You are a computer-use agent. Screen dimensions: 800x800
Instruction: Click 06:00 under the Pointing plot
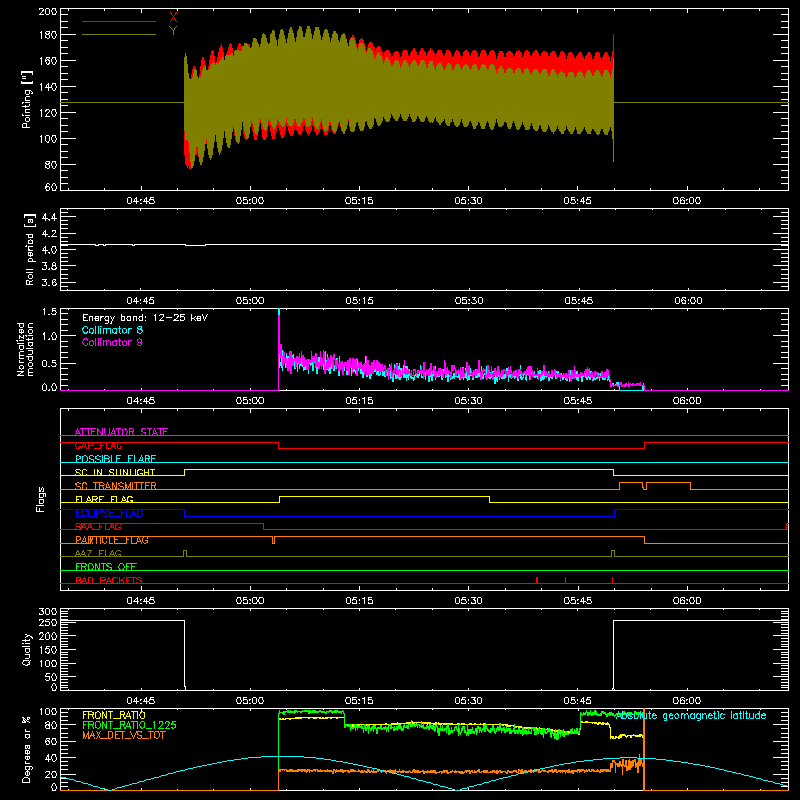pyautogui.click(x=687, y=201)
